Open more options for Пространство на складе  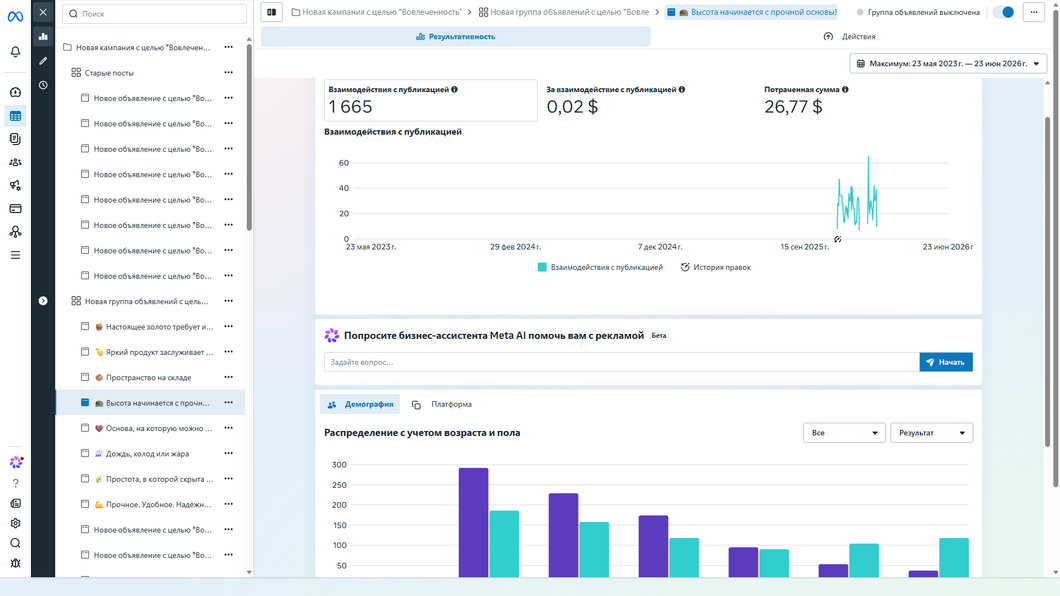(x=228, y=377)
